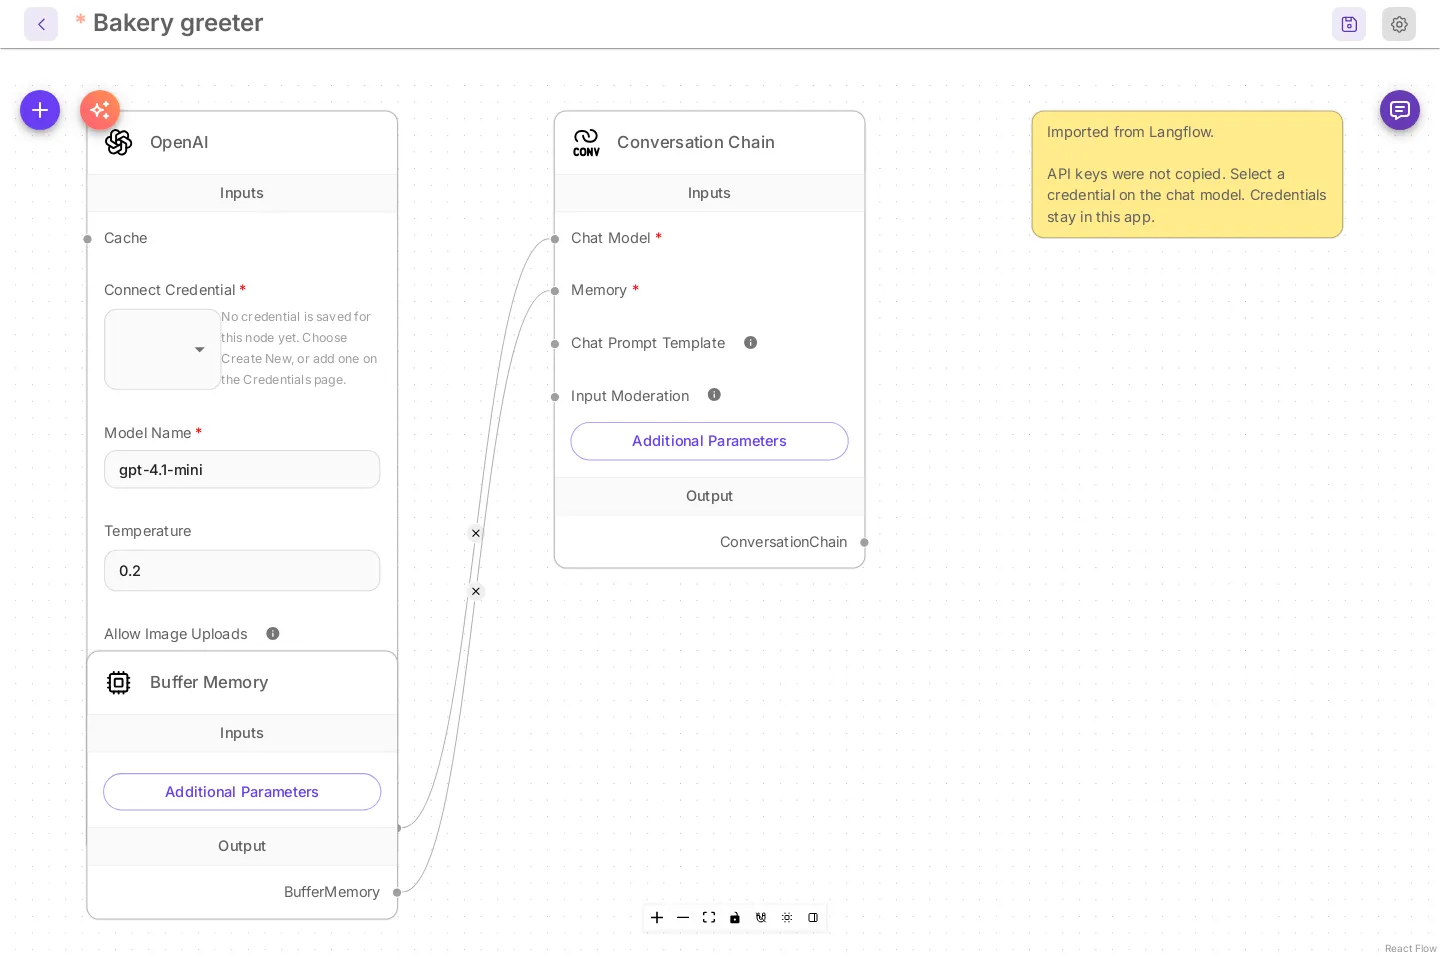Toggle the canvas interactivity lock icon
Viewport: 1440px width, 960px height.
pyautogui.click(x=735, y=918)
